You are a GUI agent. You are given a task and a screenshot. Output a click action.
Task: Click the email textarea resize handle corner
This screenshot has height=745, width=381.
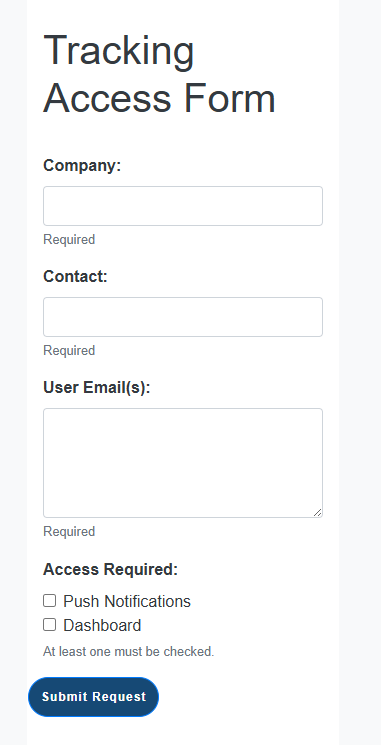(x=318, y=513)
